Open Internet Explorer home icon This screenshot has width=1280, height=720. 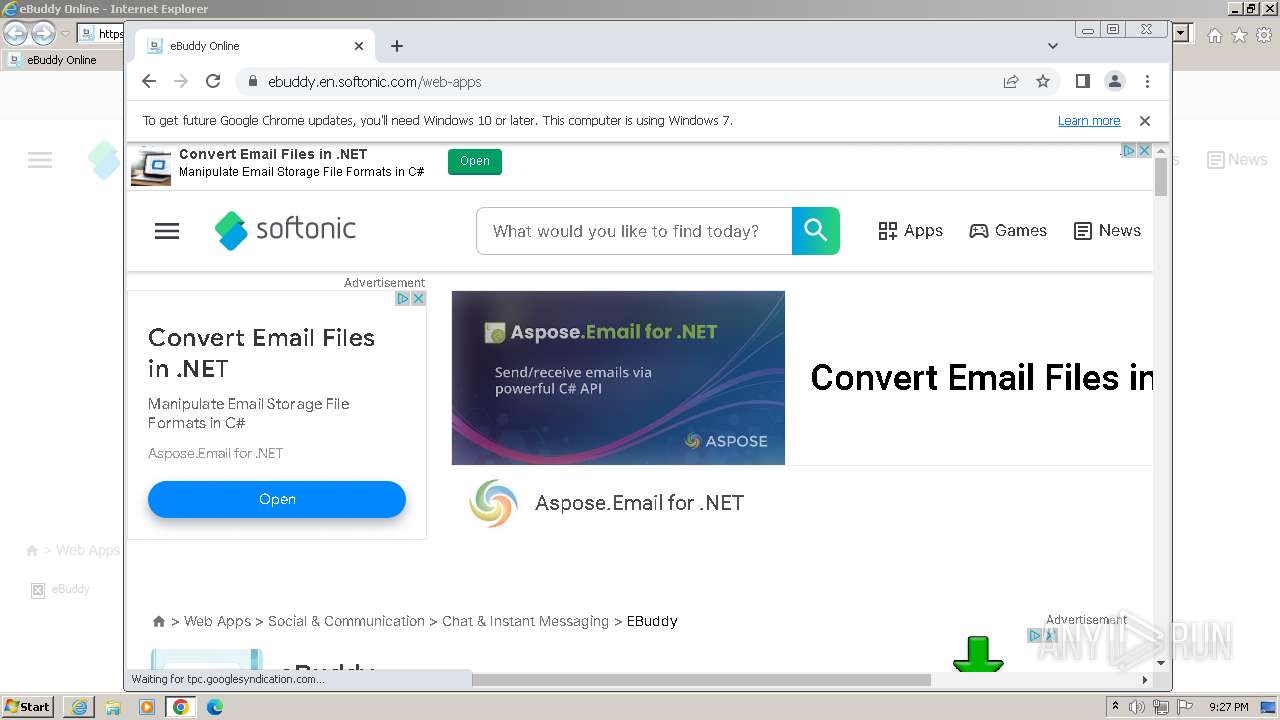pos(1214,35)
